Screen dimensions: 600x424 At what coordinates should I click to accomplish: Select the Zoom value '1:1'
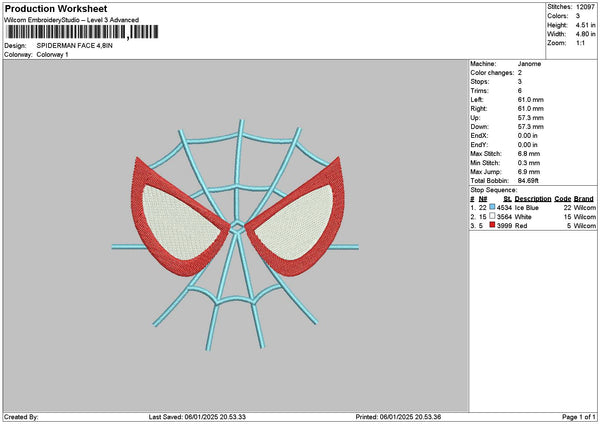click(580, 43)
